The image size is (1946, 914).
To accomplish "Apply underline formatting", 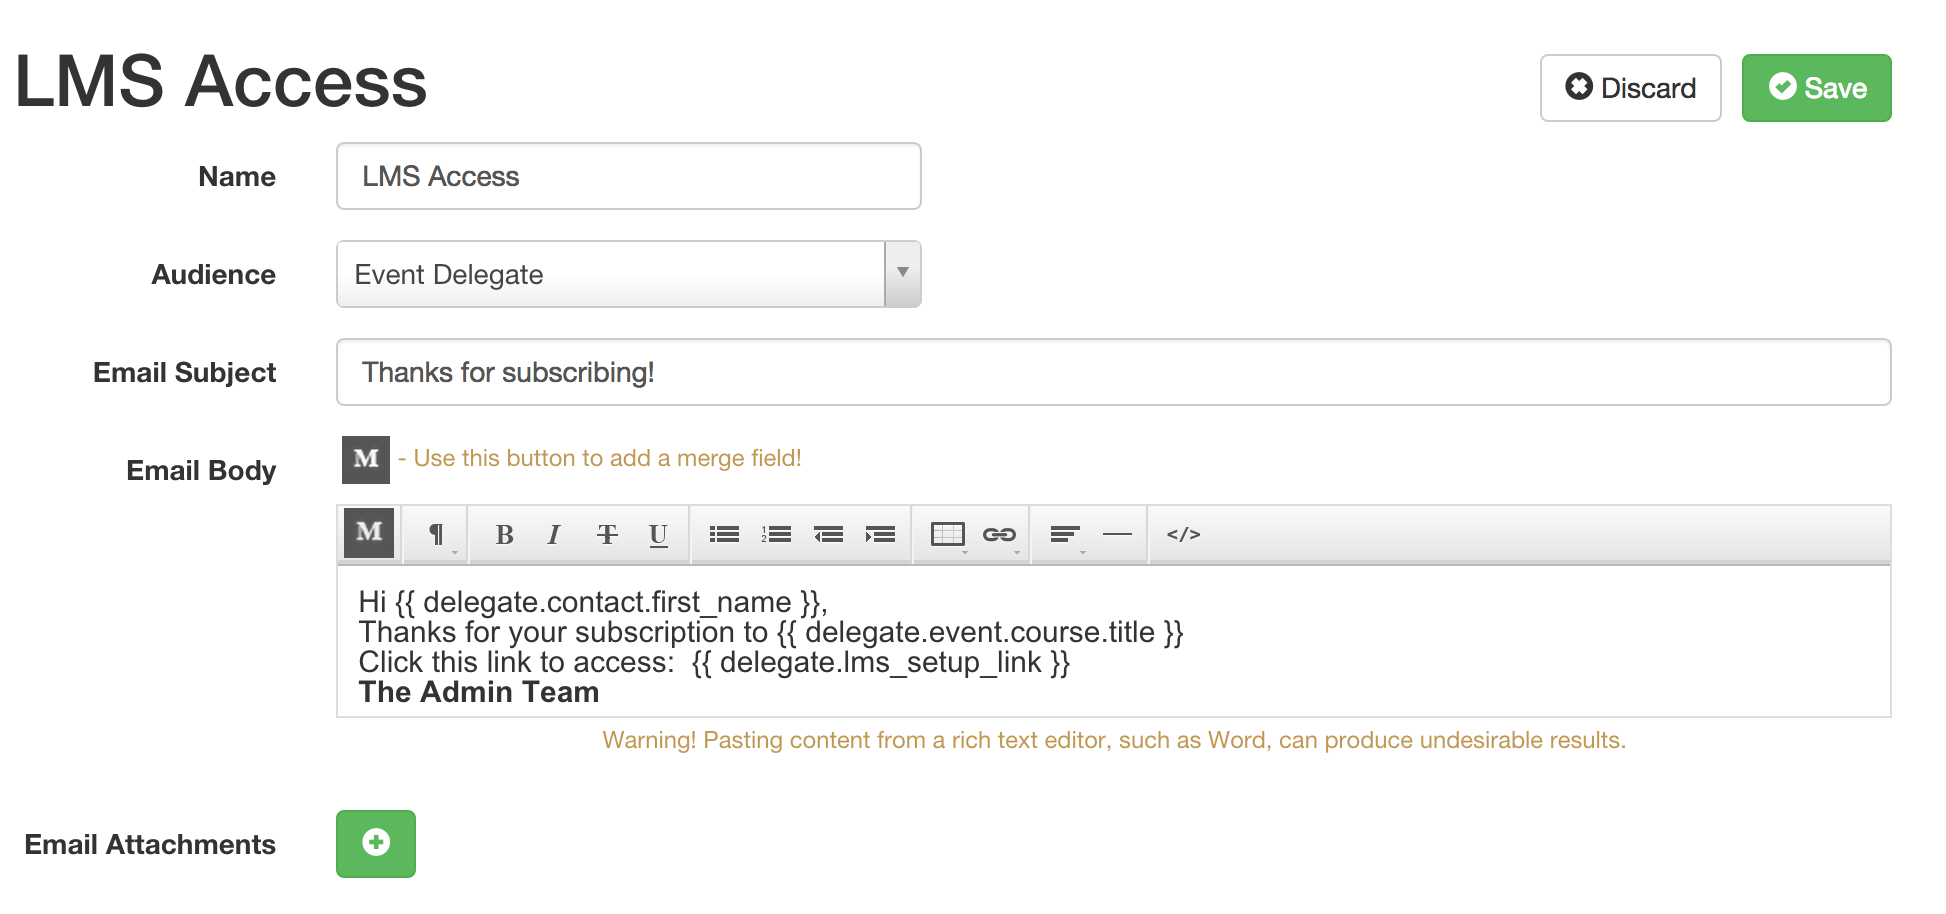I will click(x=658, y=535).
